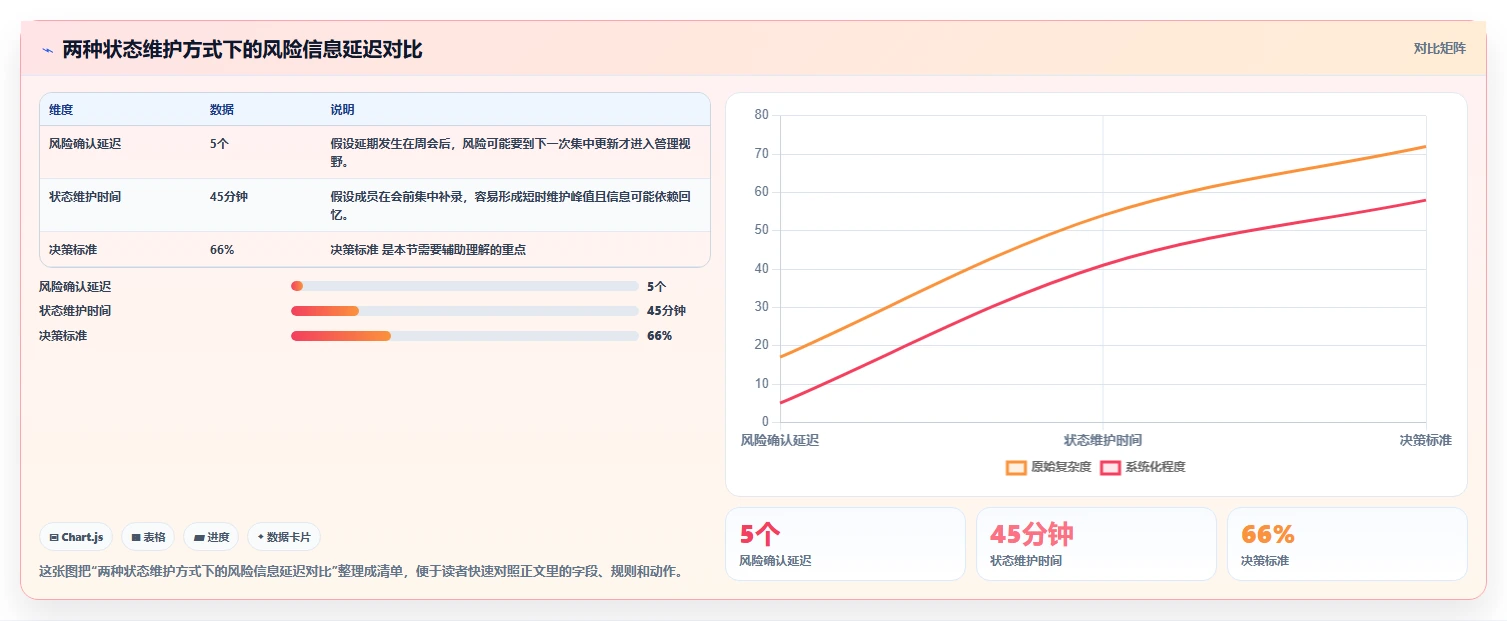Click the caption sentence starting 这张图把
This screenshot has width=1507, height=621.
pos(361,572)
